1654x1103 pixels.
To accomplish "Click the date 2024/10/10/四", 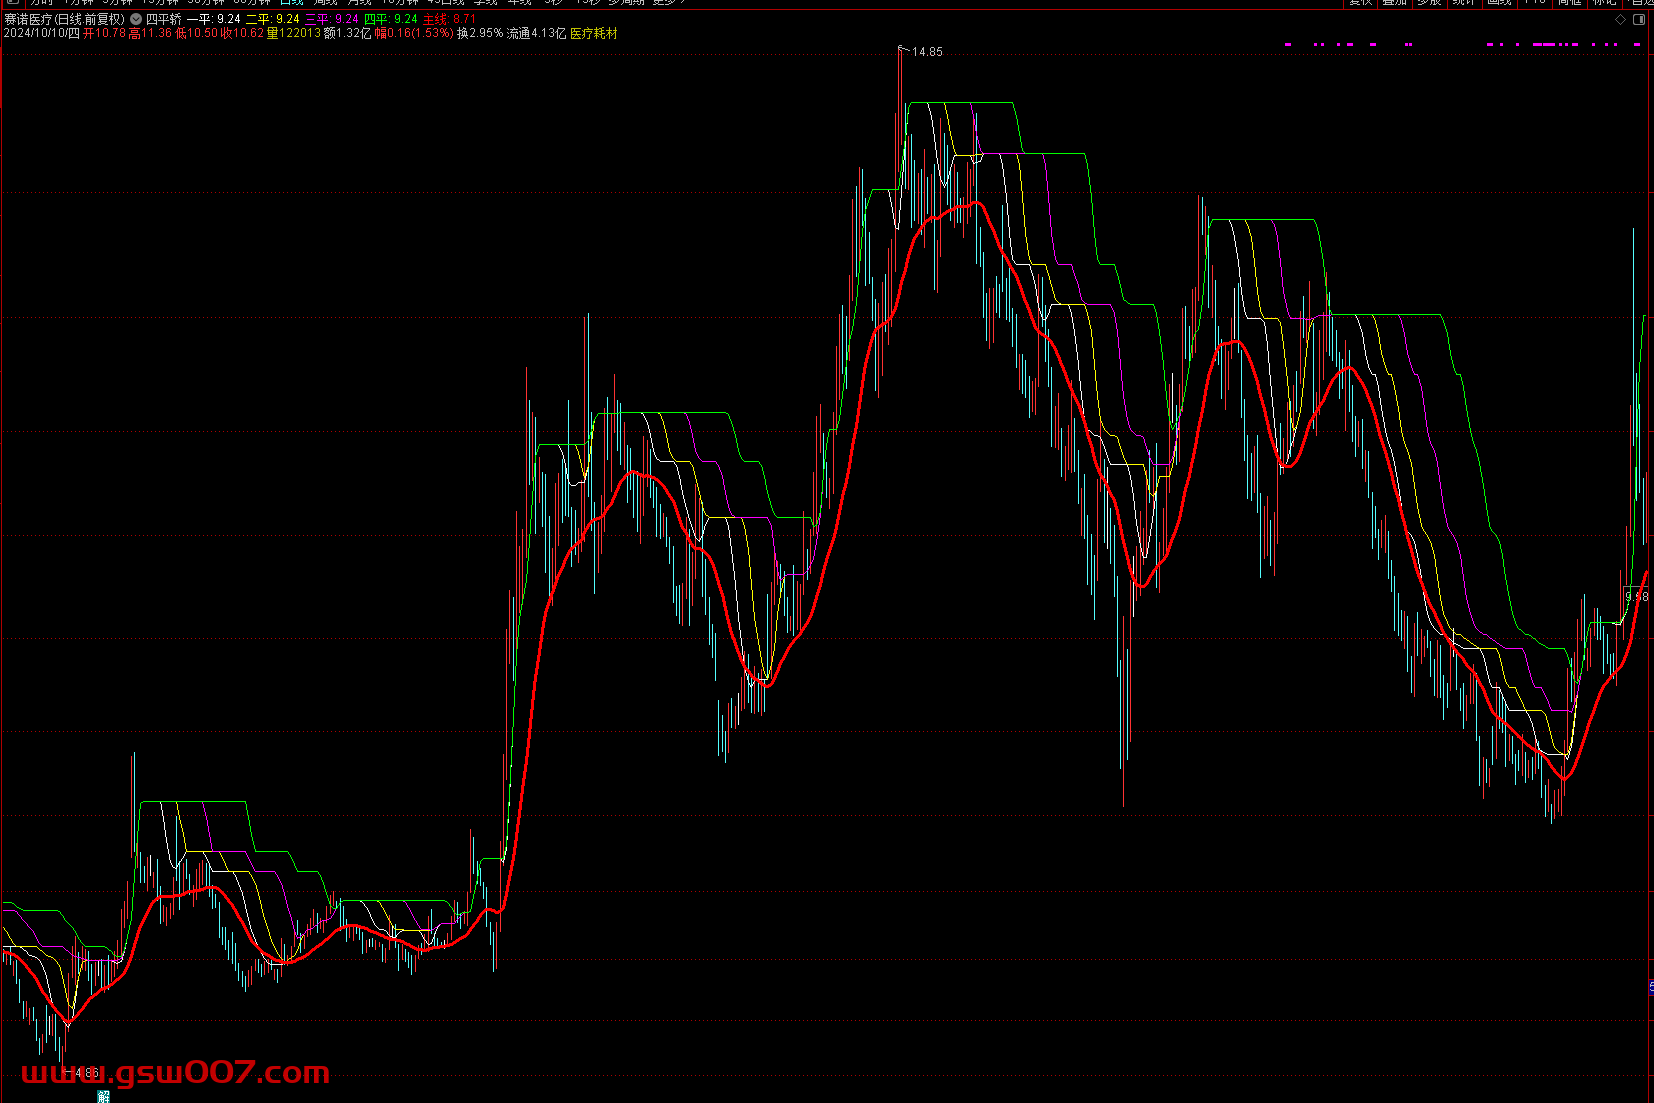I will pyautogui.click(x=41, y=34).
